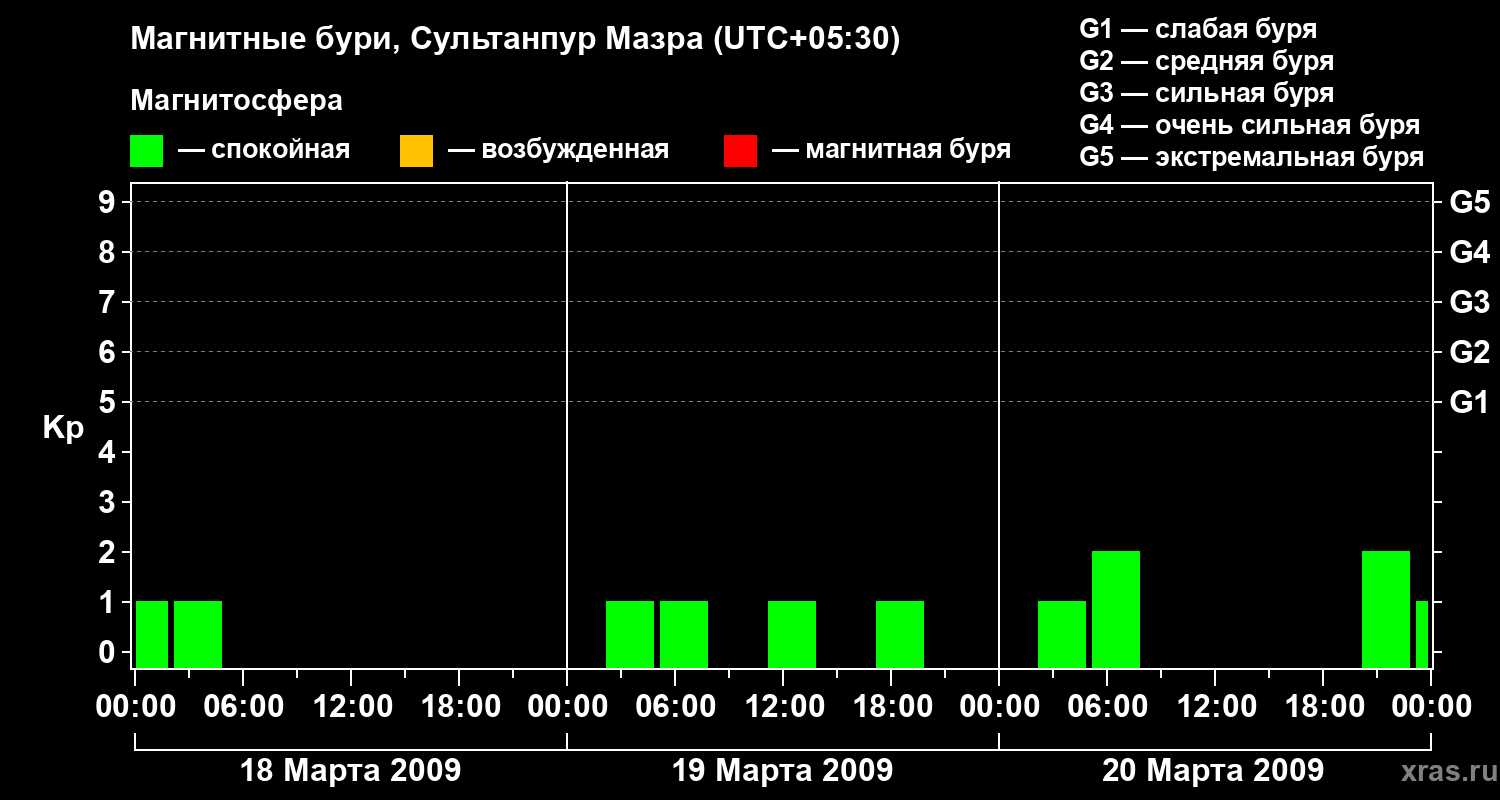The width and height of the screenshot is (1500, 800).
Task: Click the green спокойная legend swatch
Action: pyautogui.click(x=146, y=151)
